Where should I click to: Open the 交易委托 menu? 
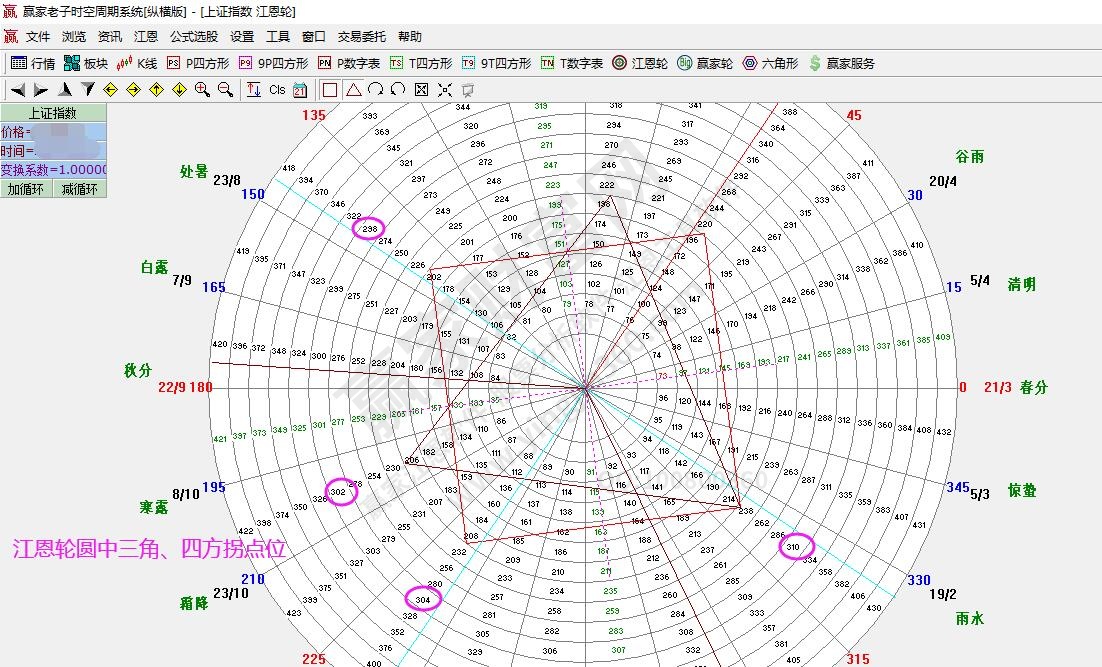[x=361, y=37]
